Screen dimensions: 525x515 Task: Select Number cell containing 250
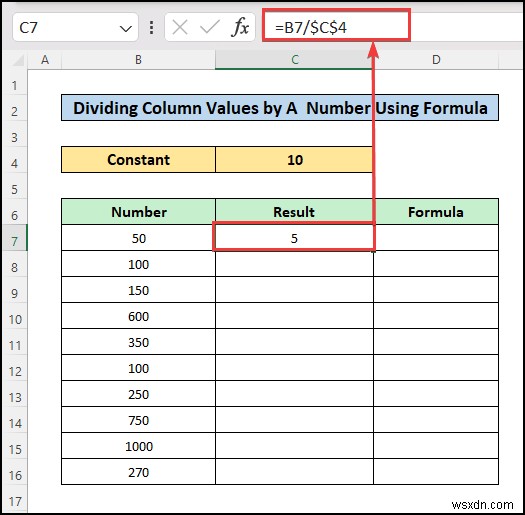coord(138,394)
